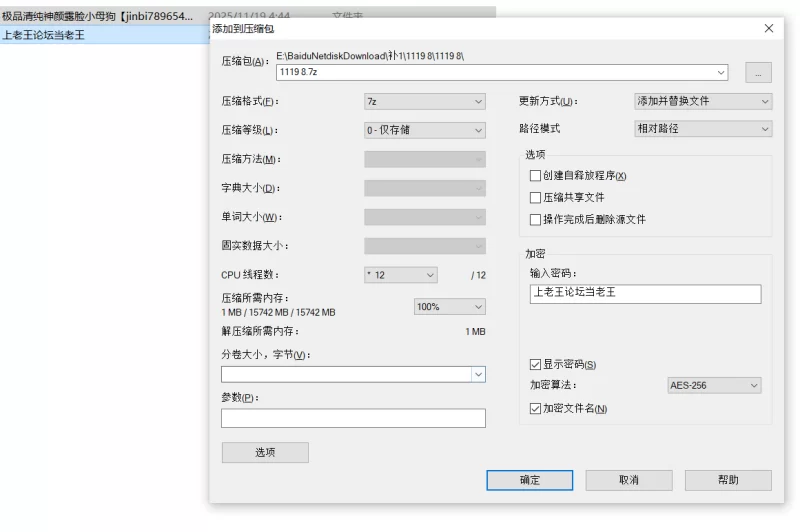Click the 取消 button
The image size is (800, 532).
629,480
